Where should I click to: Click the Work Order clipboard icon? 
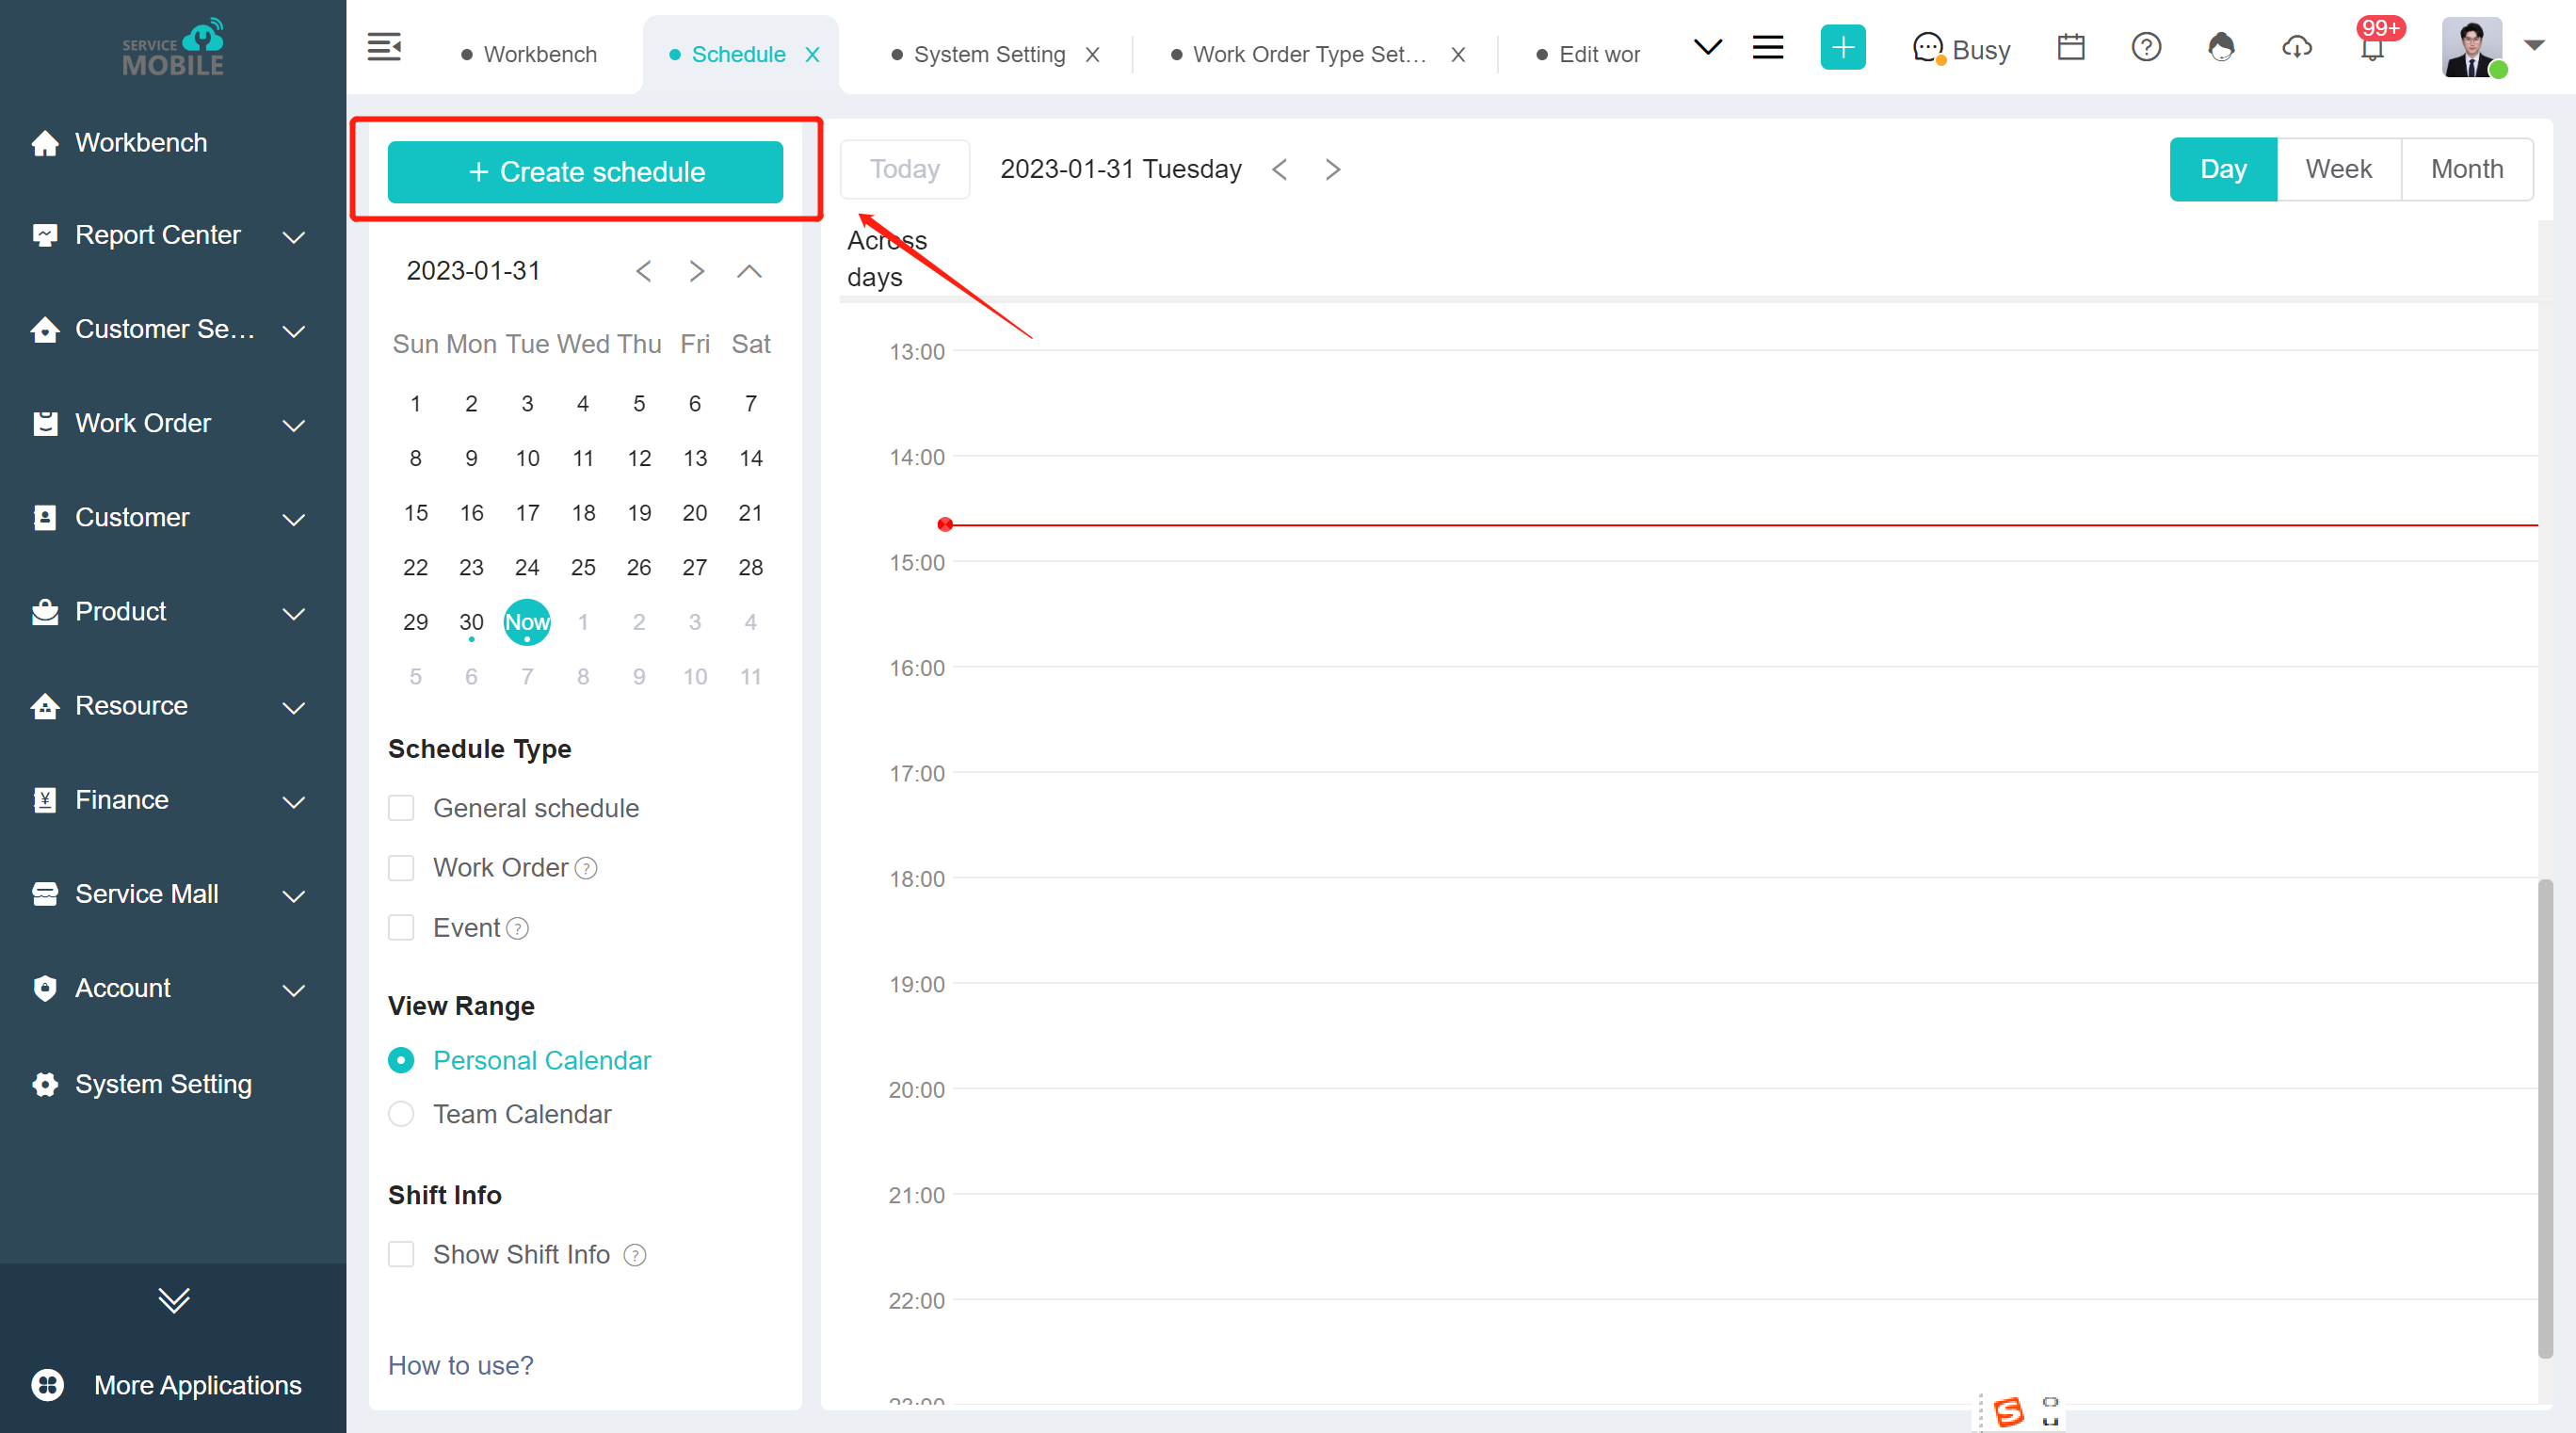[x=45, y=423]
